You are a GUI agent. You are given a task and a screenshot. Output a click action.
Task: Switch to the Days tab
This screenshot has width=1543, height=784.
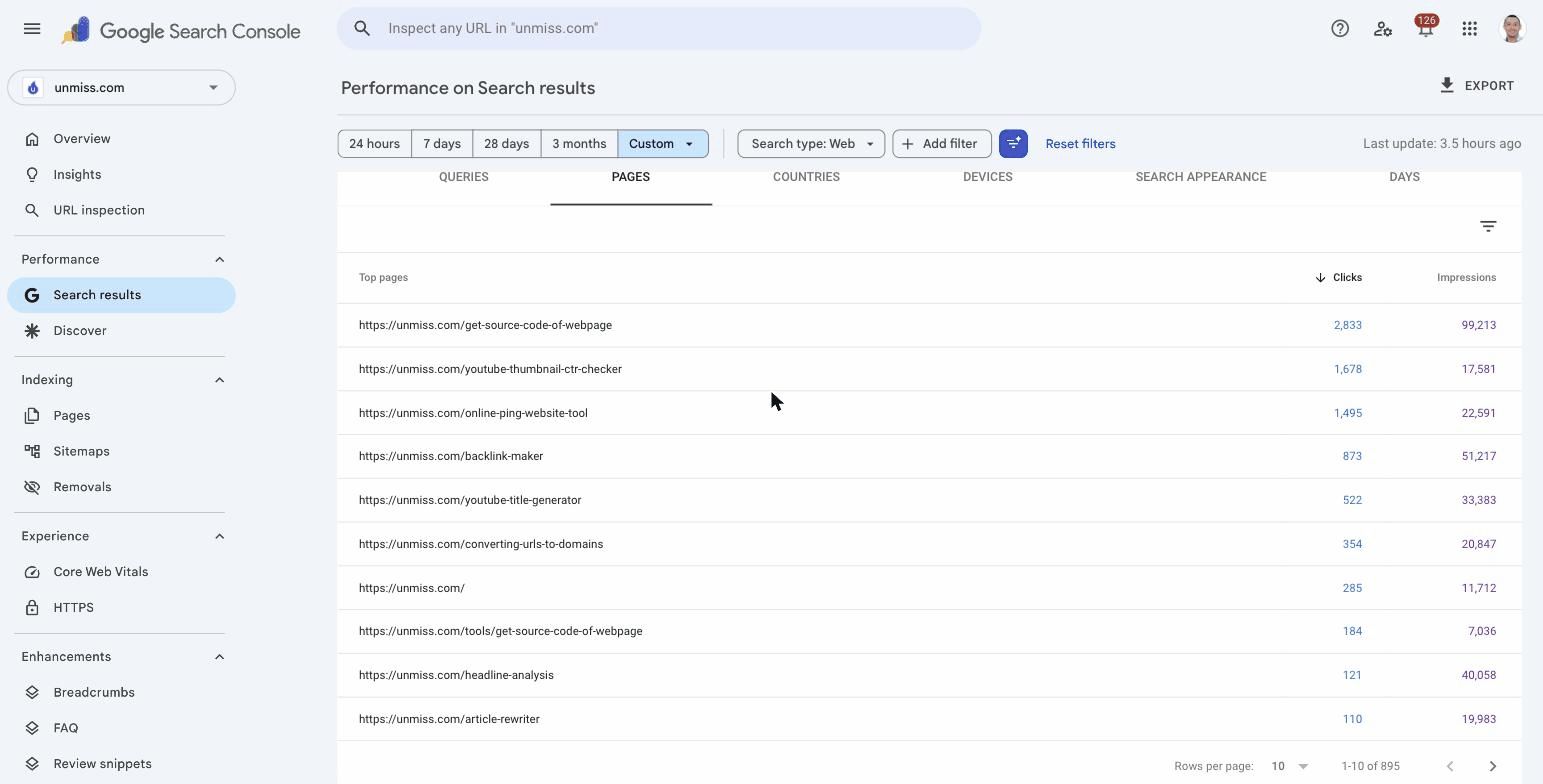(1404, 177)
